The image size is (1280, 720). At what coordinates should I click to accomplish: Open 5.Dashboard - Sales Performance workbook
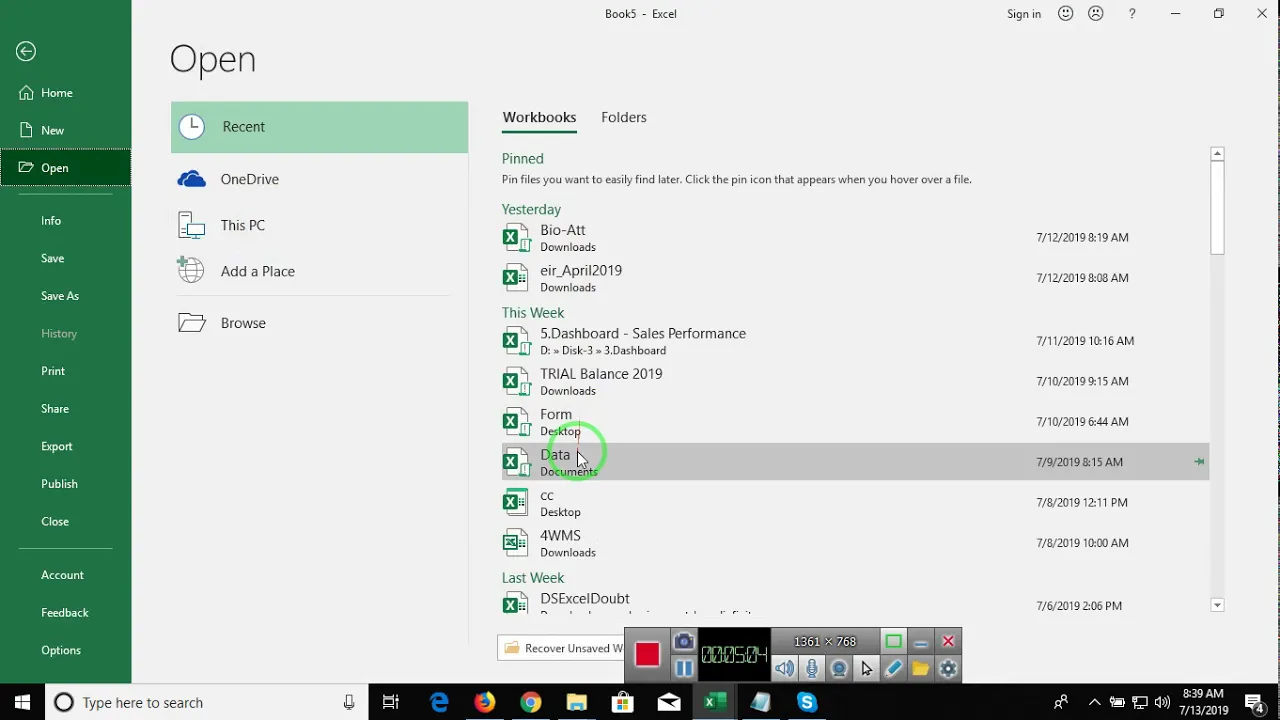tap(855, 341)
